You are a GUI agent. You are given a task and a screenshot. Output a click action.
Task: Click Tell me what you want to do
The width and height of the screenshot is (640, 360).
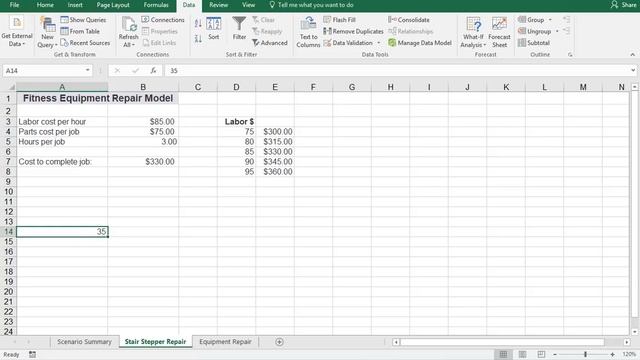click(x=311, y=5)
